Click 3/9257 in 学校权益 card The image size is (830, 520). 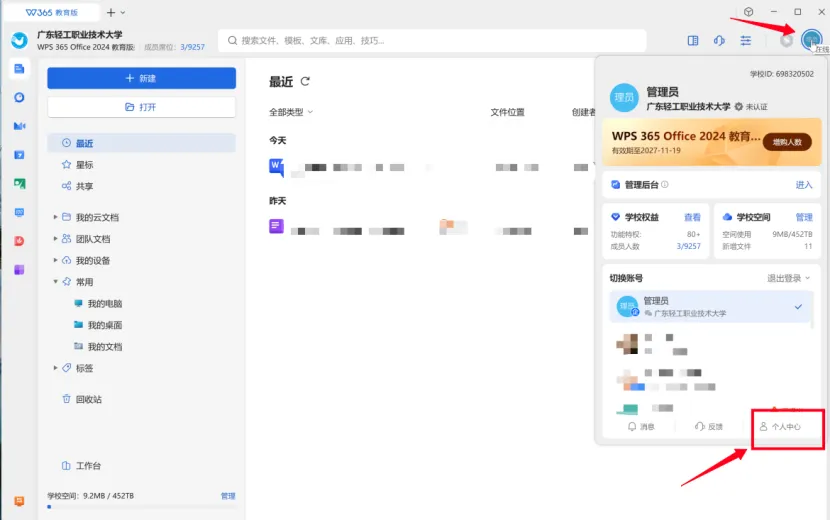coord(688,246)
